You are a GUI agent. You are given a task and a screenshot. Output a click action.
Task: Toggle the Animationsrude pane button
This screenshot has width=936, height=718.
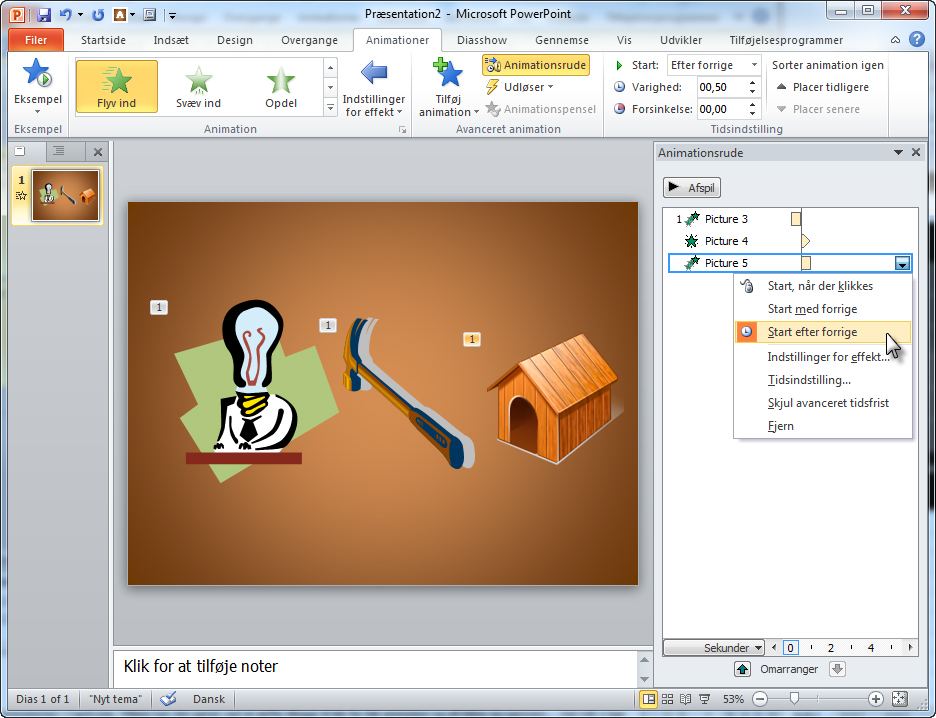[535, 65]
